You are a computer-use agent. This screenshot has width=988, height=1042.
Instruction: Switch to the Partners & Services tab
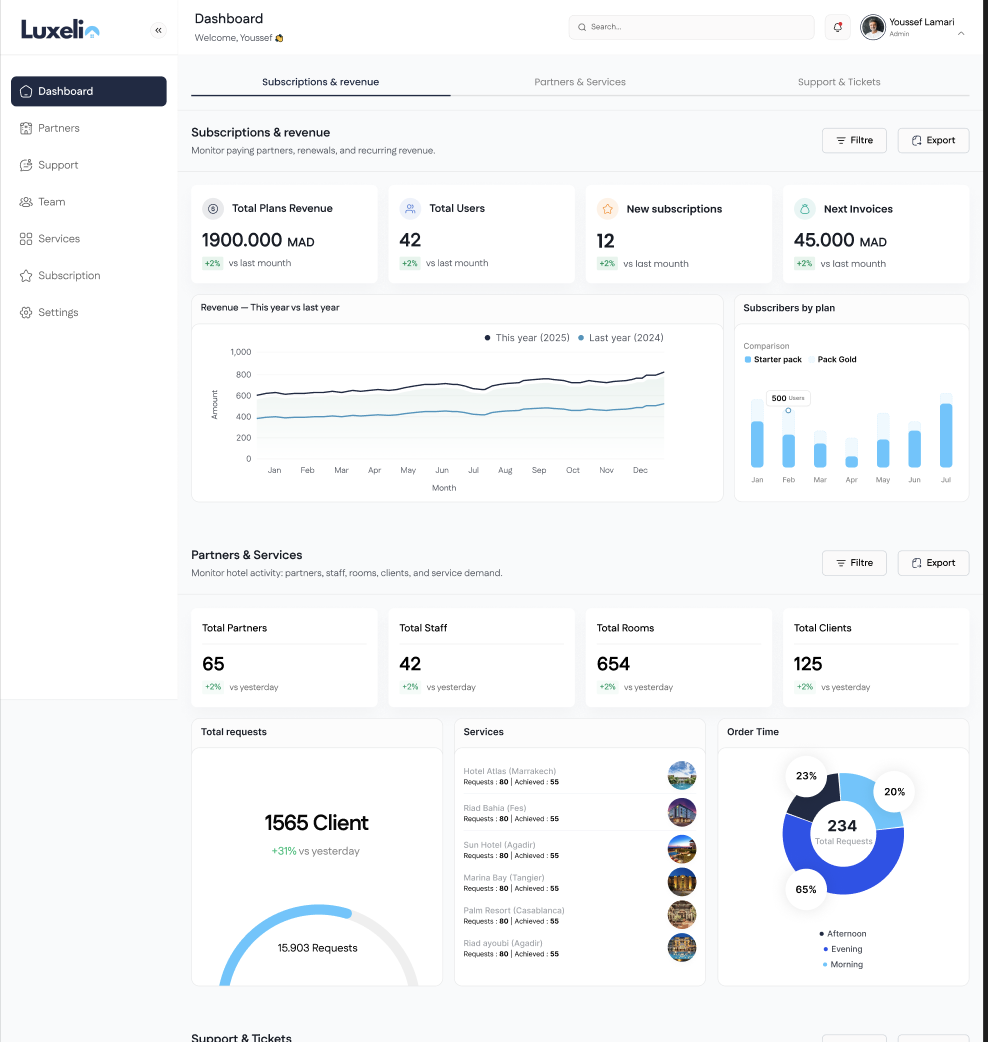tap(580, 82)
